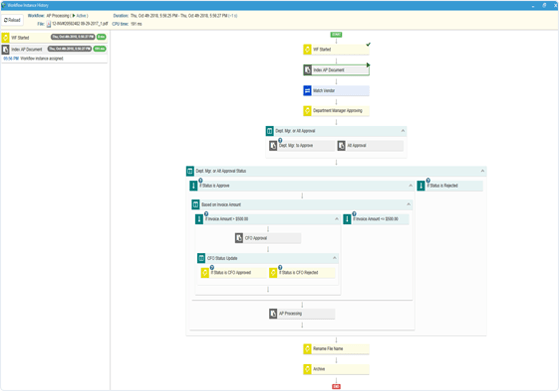Image resolution: width=560 pixels, height=391 pixels.
Task: Collapse the CFO Status Update group
Action: pos(334,258)
